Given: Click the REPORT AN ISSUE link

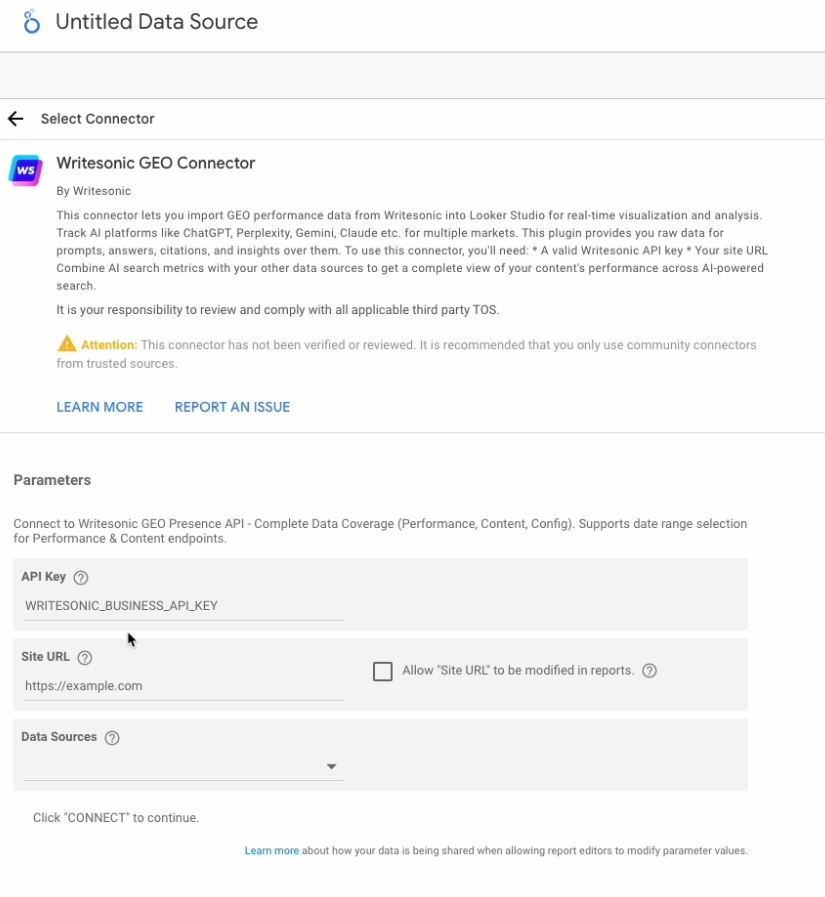Looking at the screenshot, I should 232,407.
